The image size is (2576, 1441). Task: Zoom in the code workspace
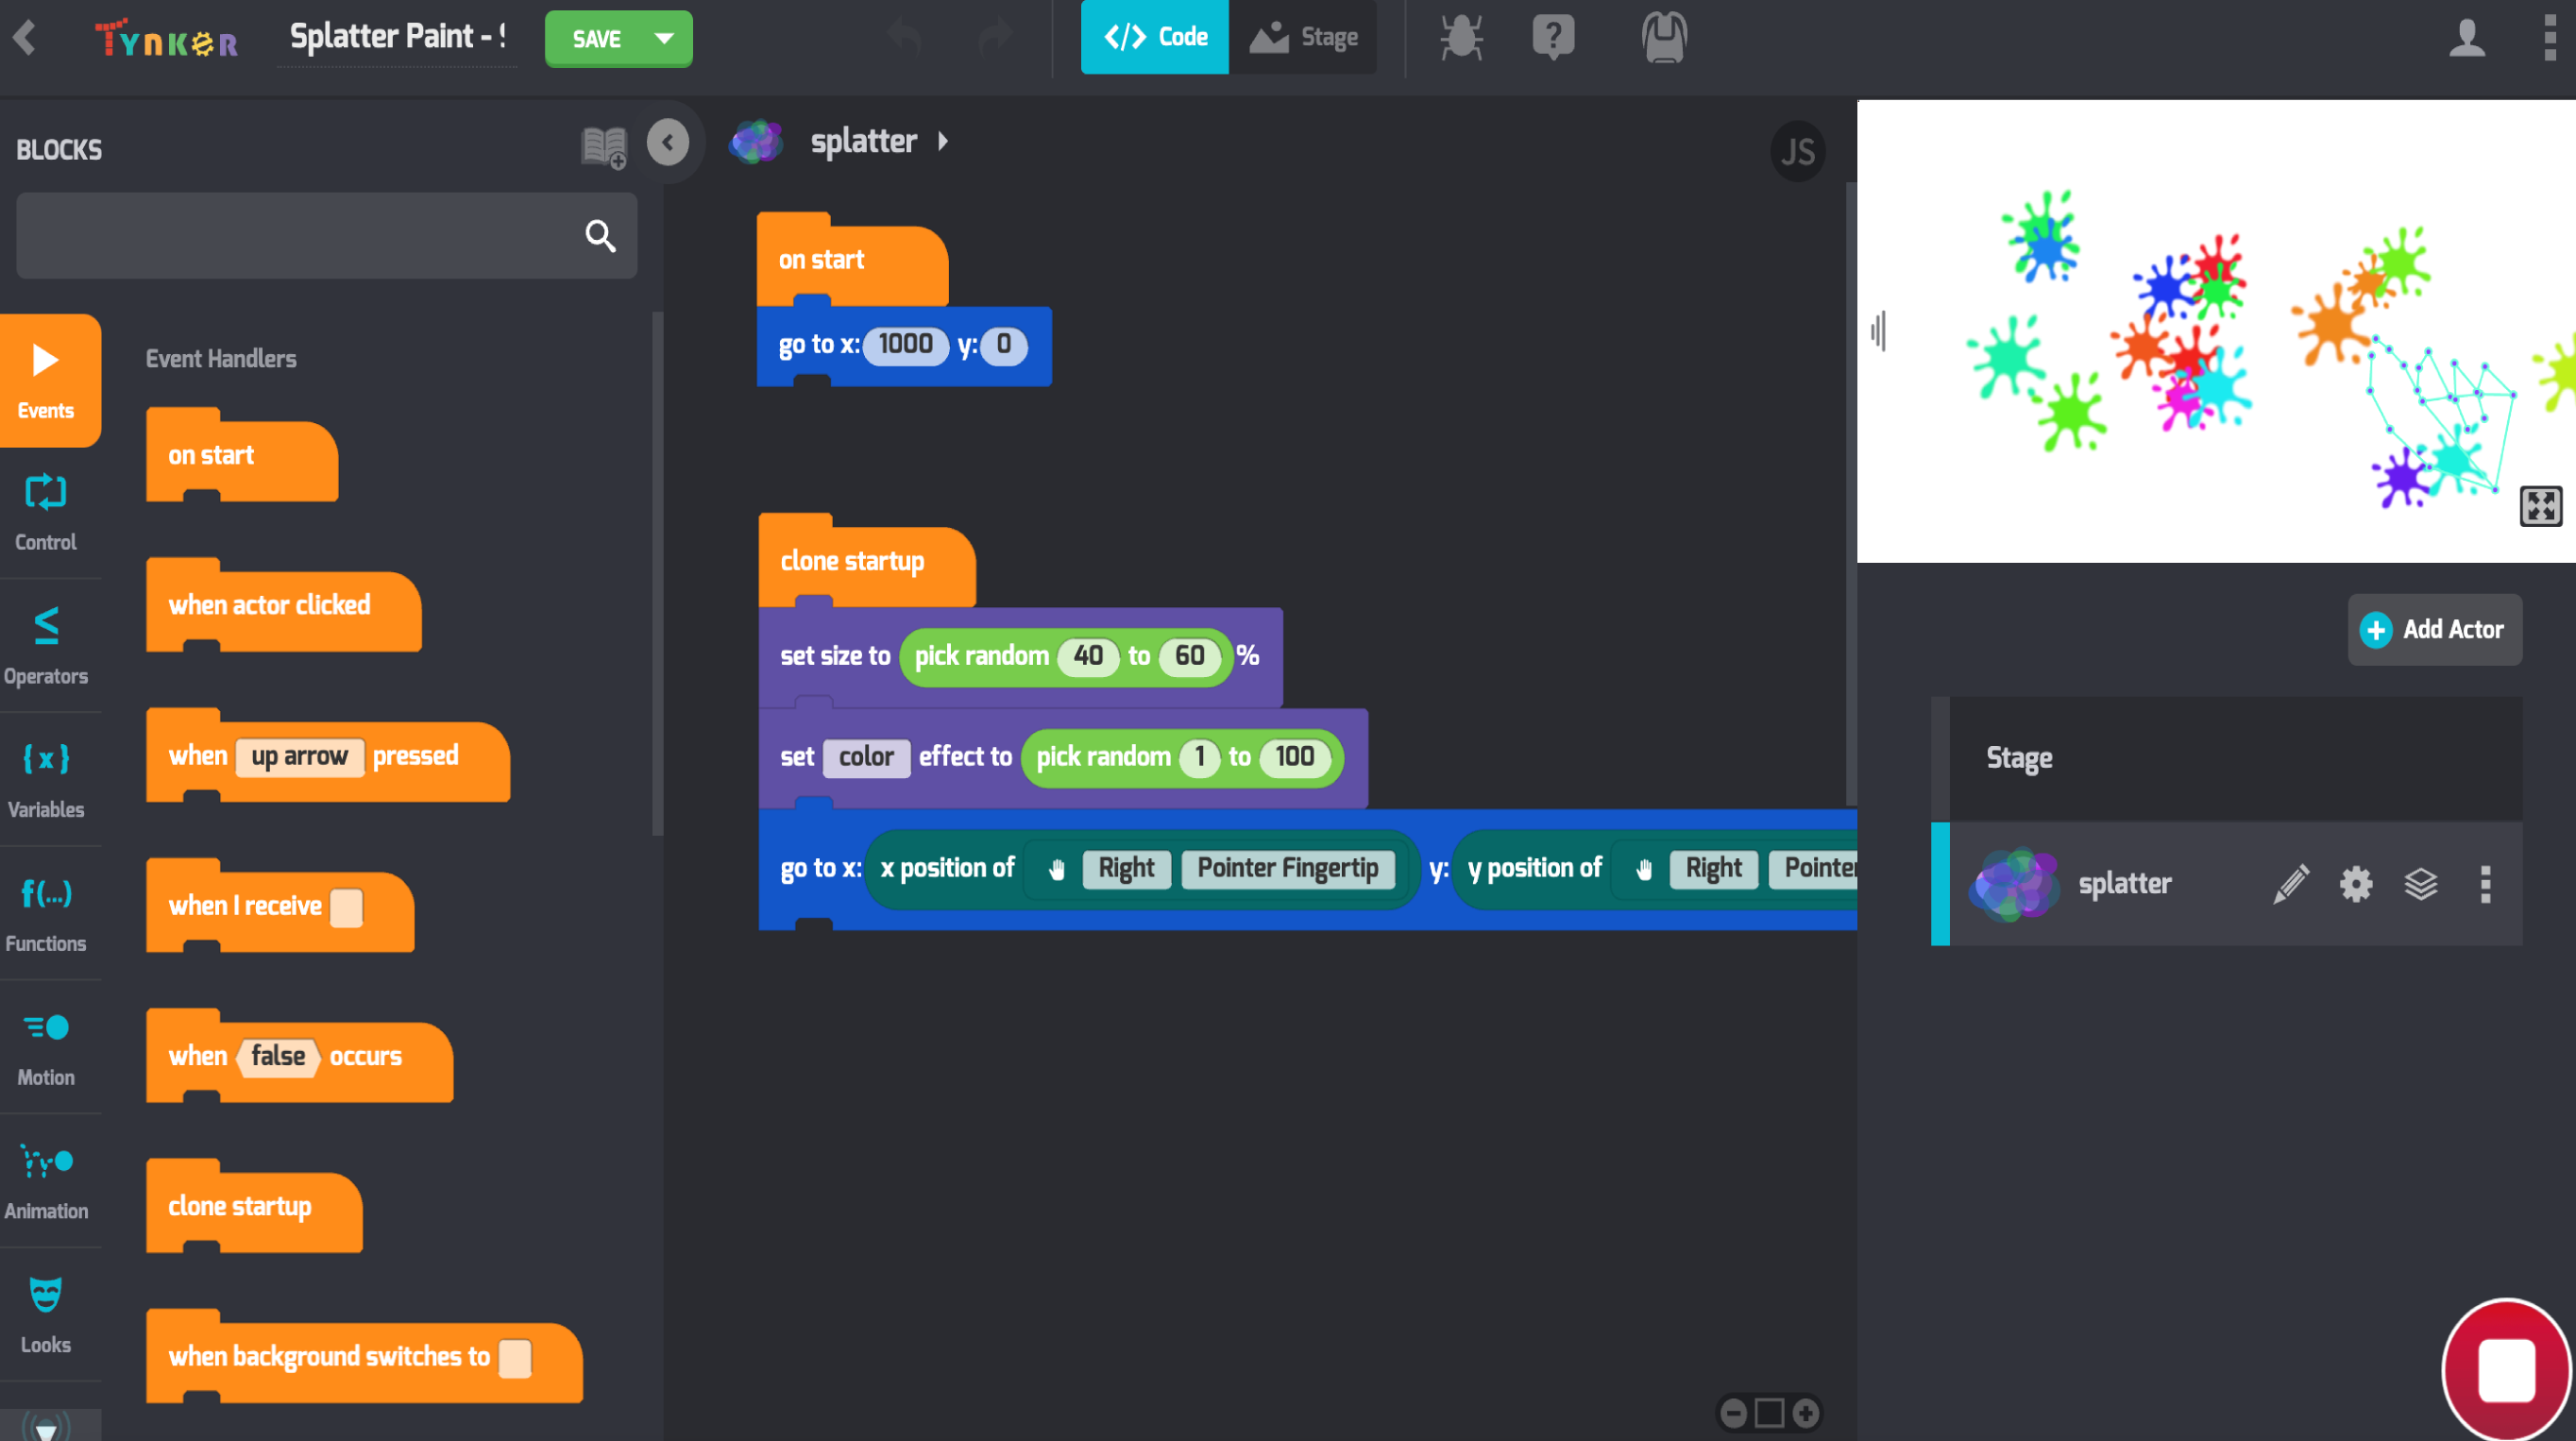pos(1805,1413)
